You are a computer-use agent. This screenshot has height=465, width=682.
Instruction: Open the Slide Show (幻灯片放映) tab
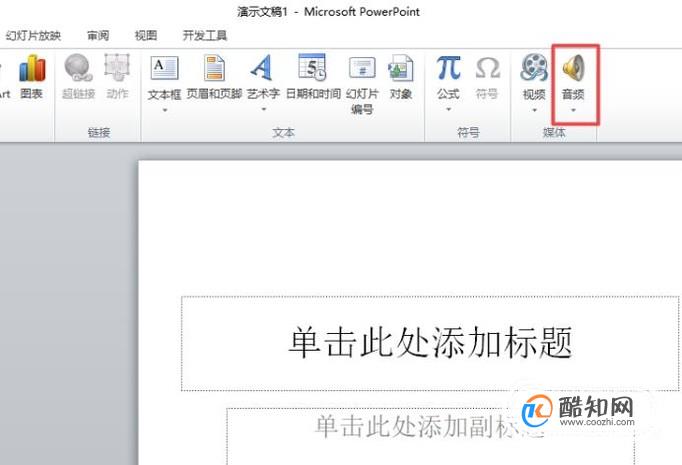33,35
